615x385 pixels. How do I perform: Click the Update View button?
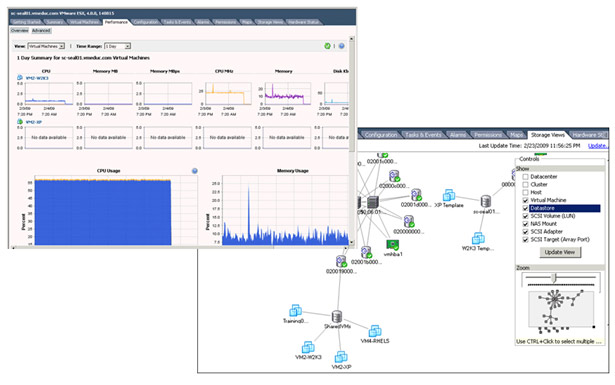pyautogui.click(x=560, y=252)
